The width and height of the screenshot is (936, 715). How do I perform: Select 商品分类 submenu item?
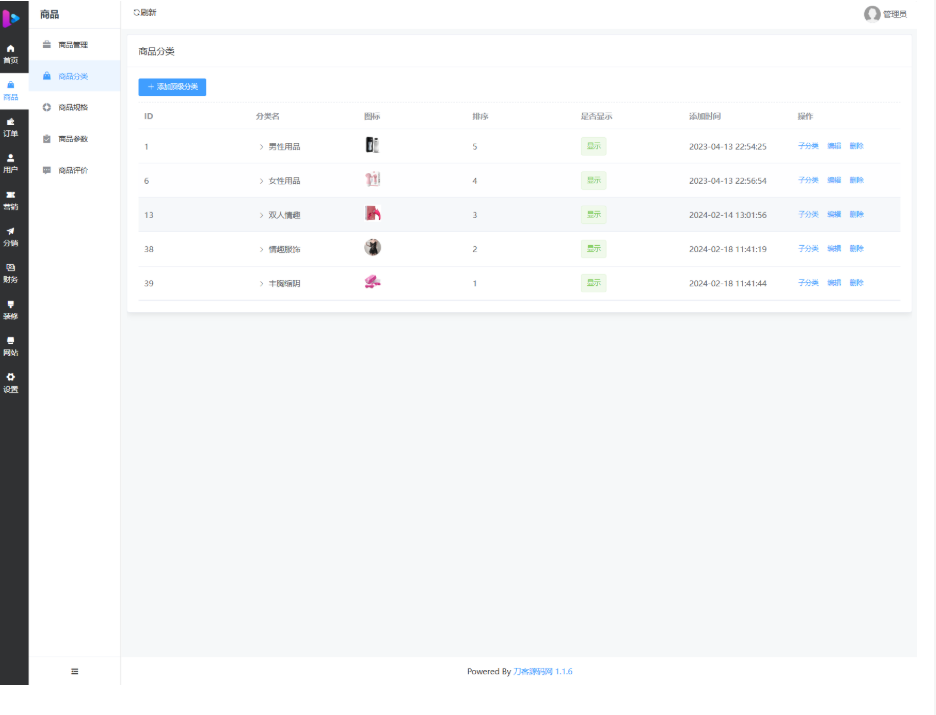click(x=74, y=76)
